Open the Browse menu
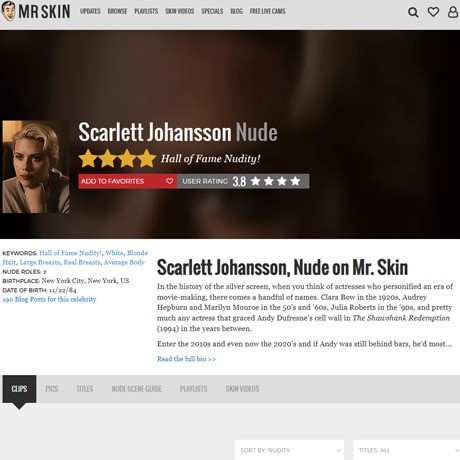Image resolution: width=460 pixels, height=460 pixels. click(x=117, y=11)
